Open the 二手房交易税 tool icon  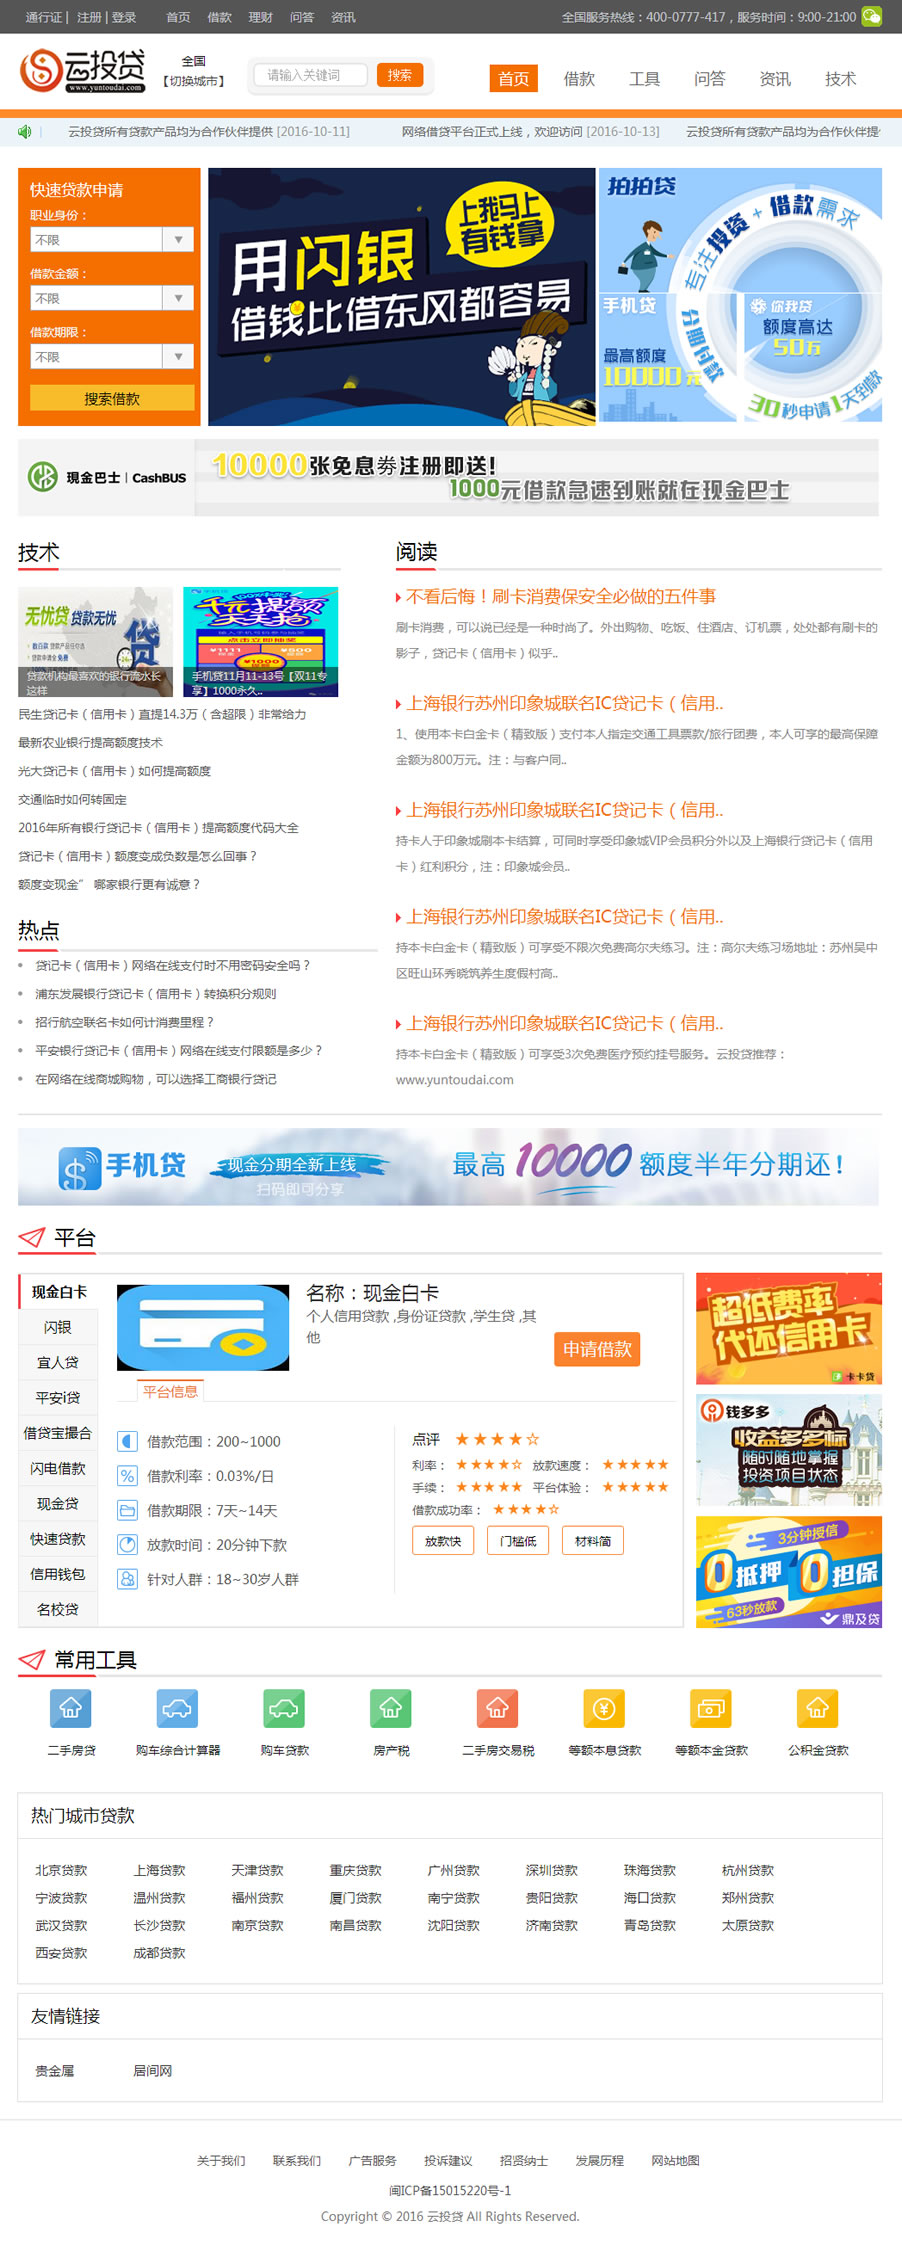point(497,1708)
